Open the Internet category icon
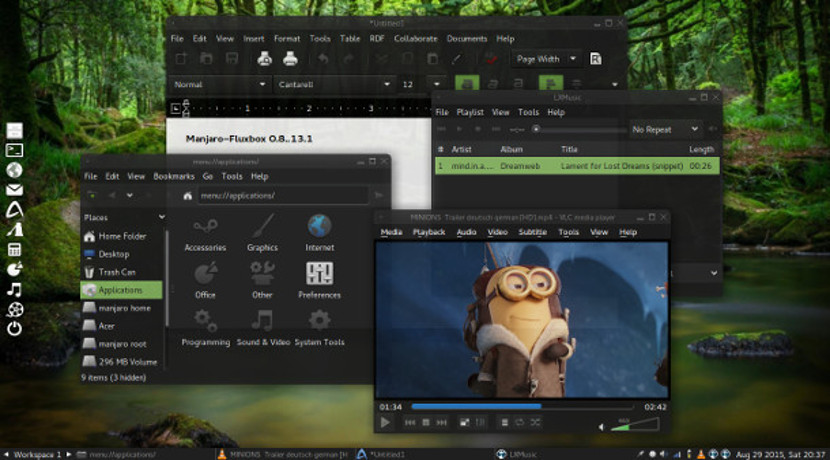Screen dimensions: 830x460 [320, 227]
